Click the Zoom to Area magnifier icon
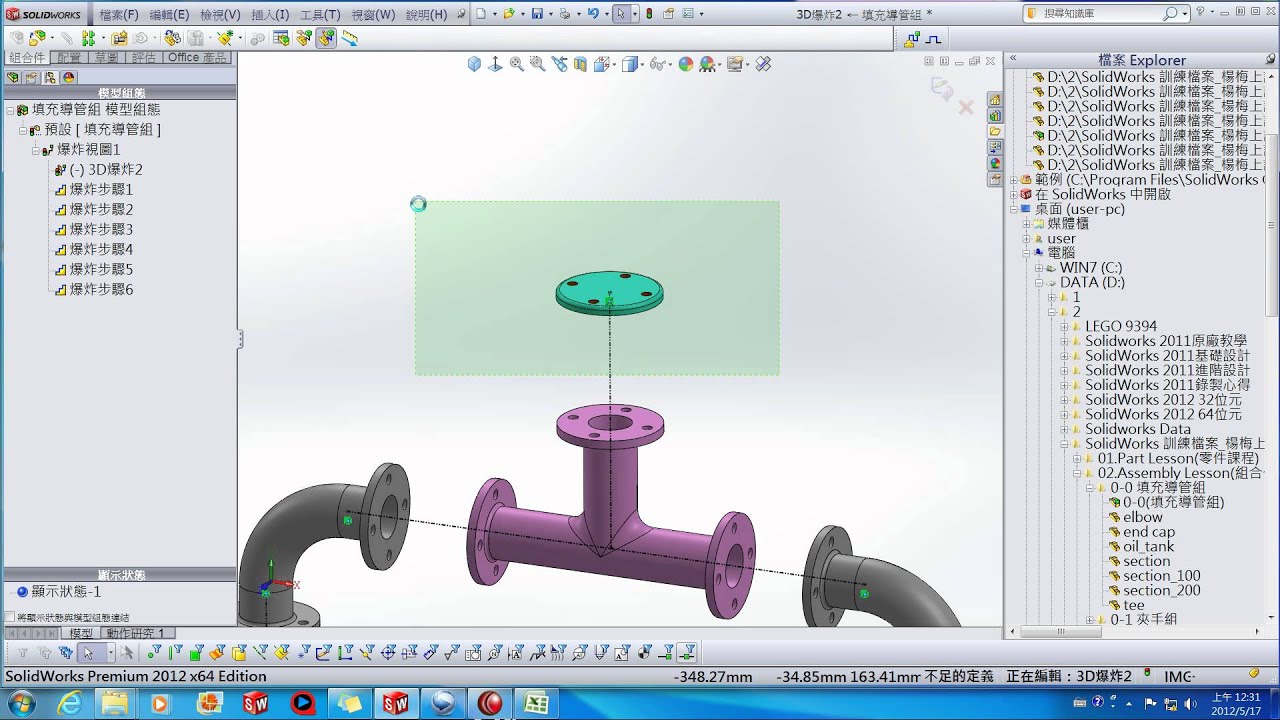The image size is (1280, 720). (x=538, y=64)
